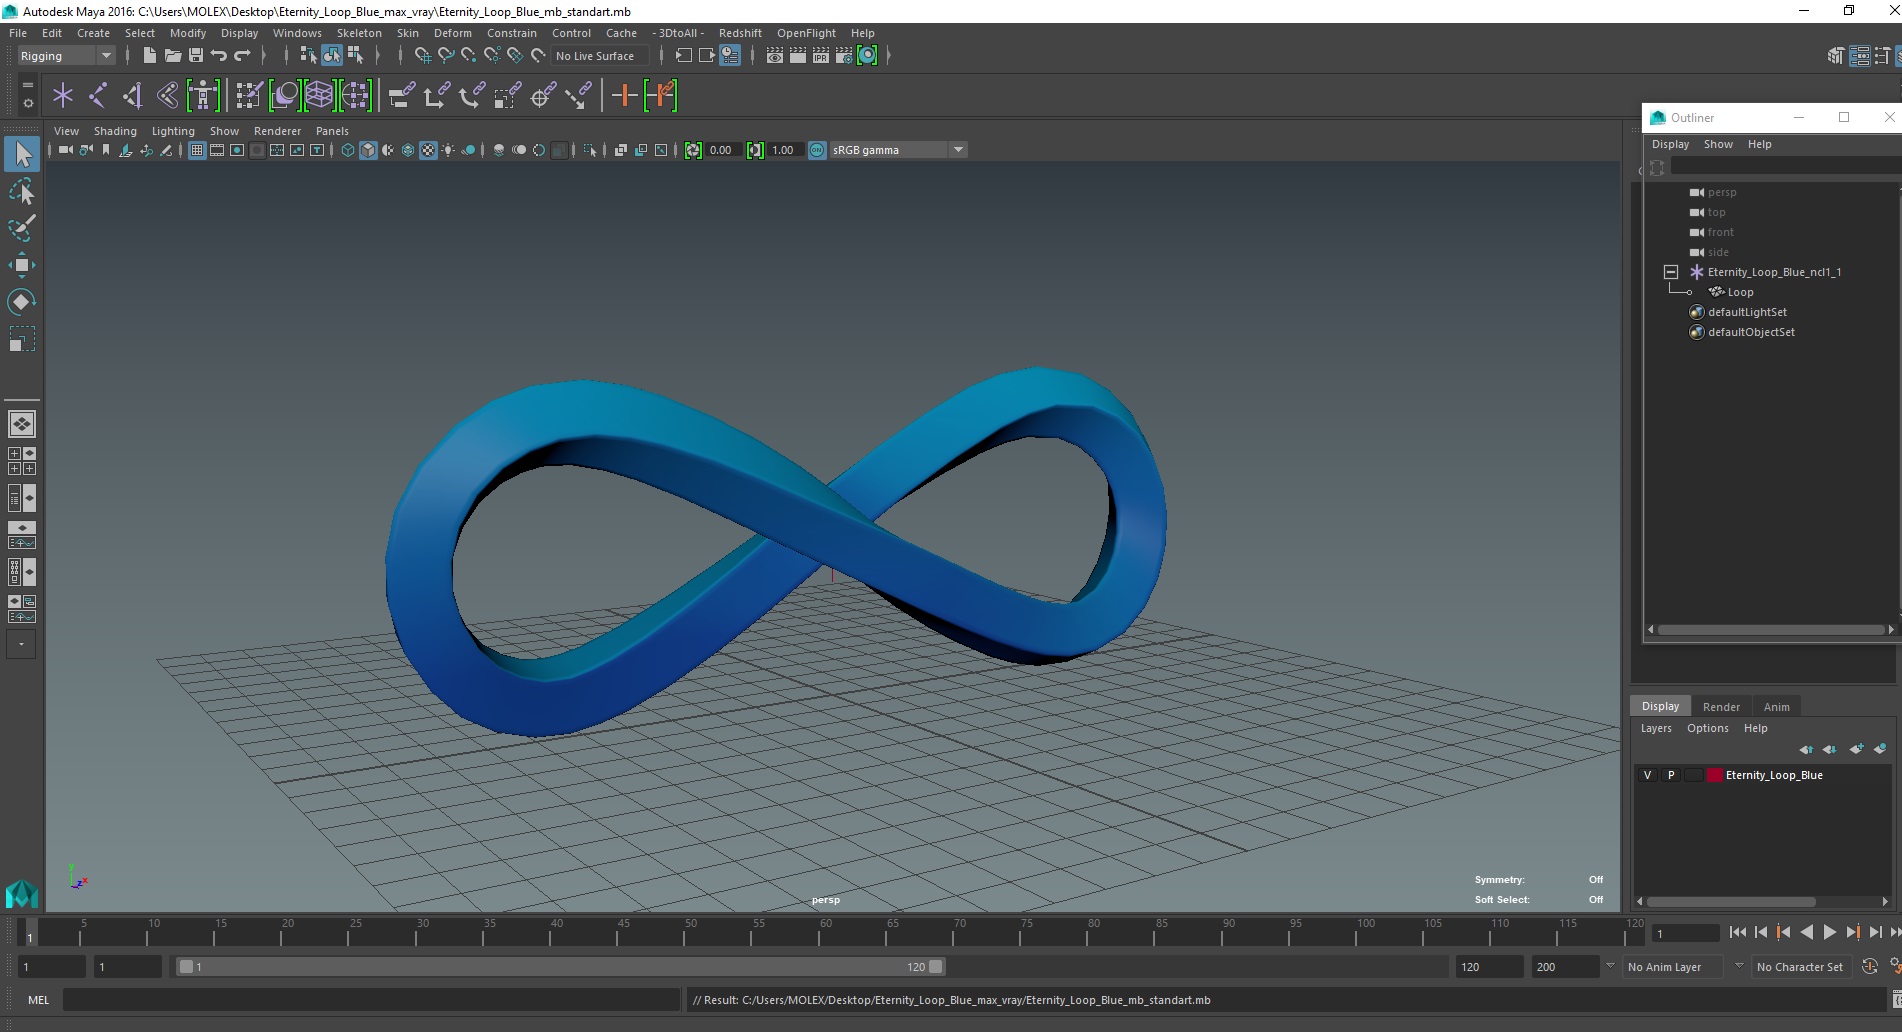Click Create New Layer icon in layer editor
The height and width of the screenshot is (1032, 1902).
click(x=1856, y=748)
